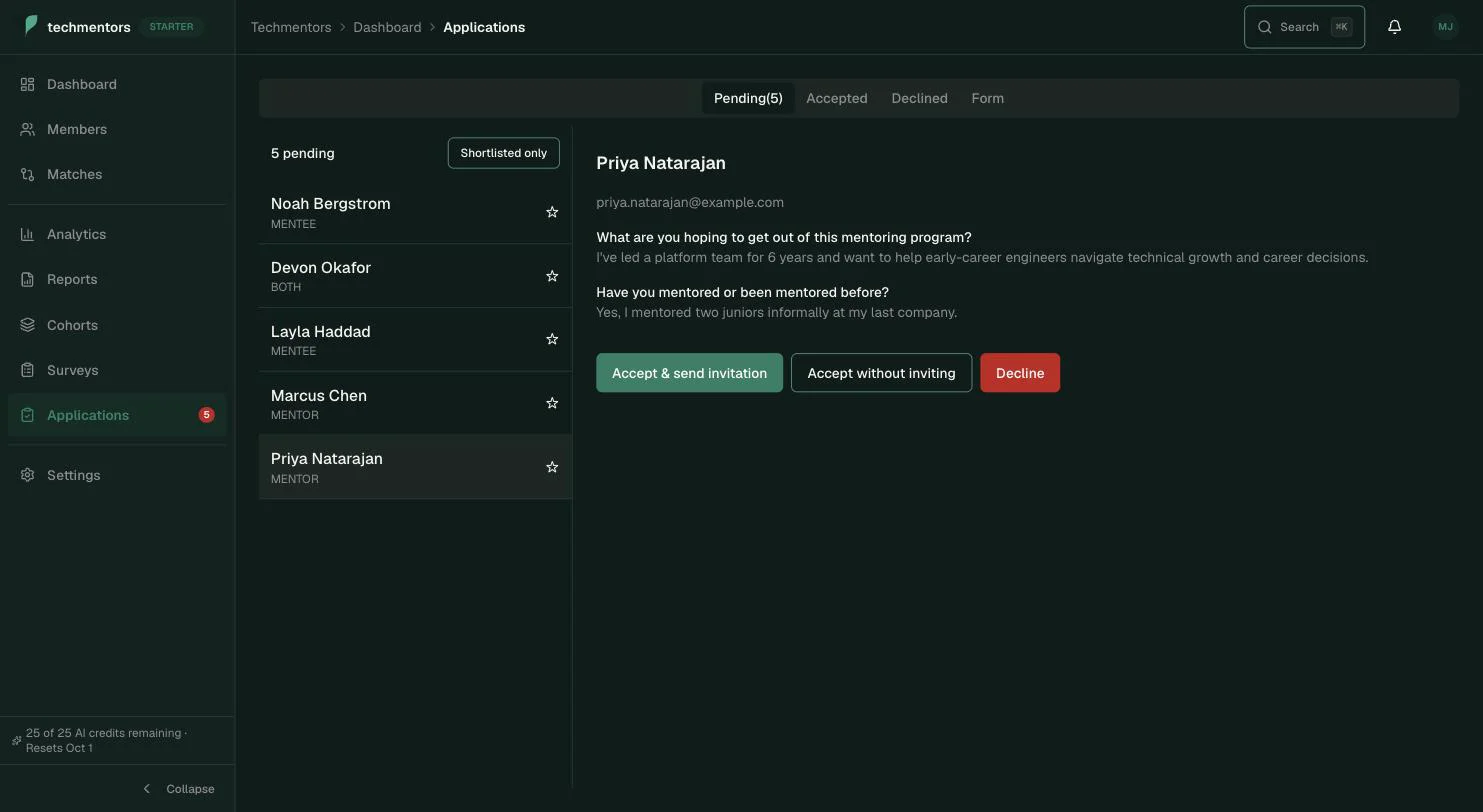Screen dimensions: 1483x812
Task: Select Layla Haddad's application
Action: [415, 339]
